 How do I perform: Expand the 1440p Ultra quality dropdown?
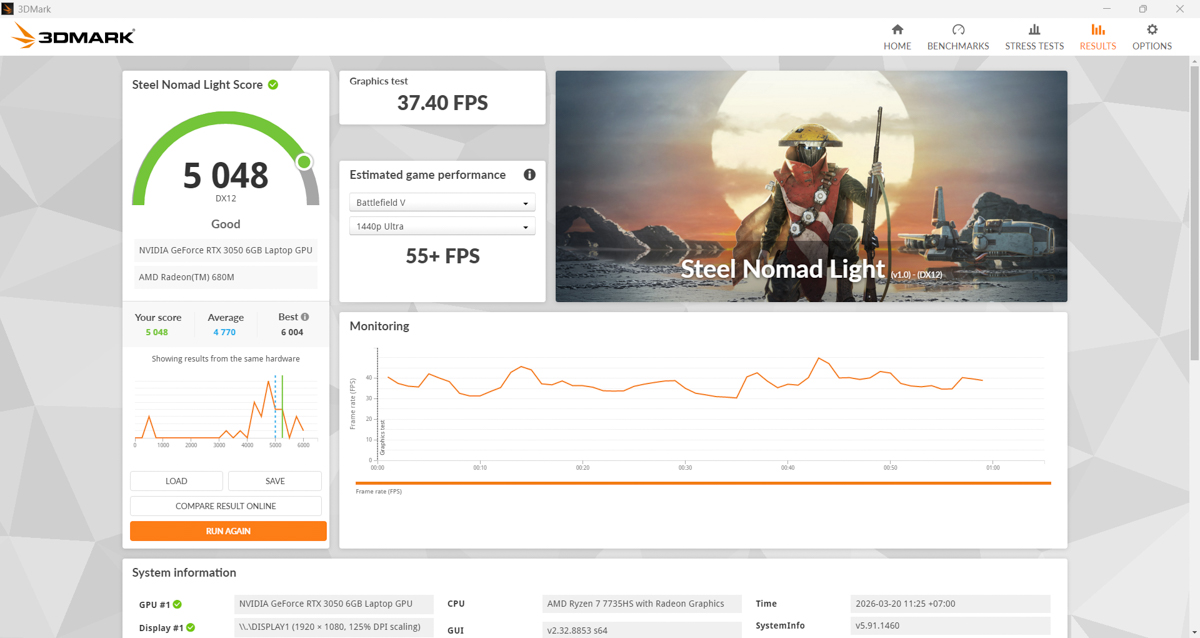pos(442,225)
